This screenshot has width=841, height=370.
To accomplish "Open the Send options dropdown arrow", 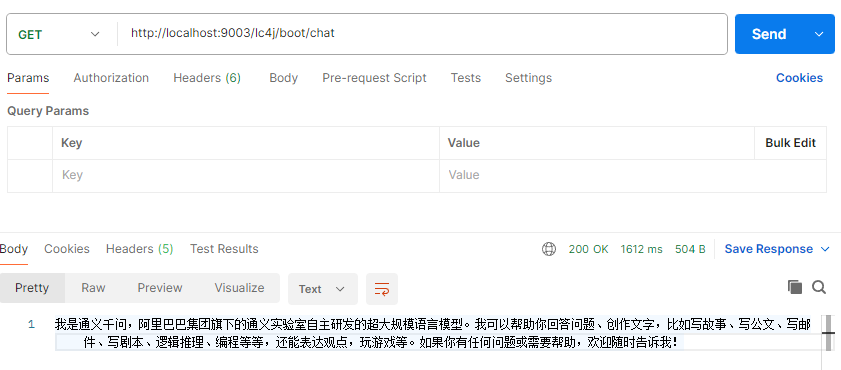I will pos(819,34).
